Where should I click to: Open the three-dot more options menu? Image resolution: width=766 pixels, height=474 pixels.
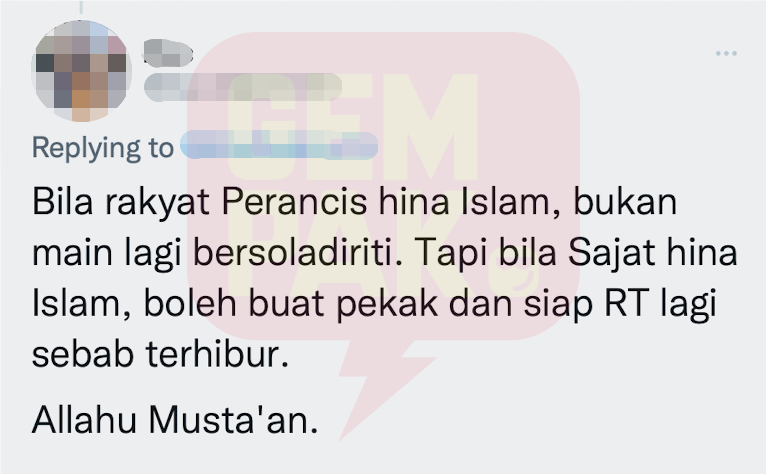726,53
